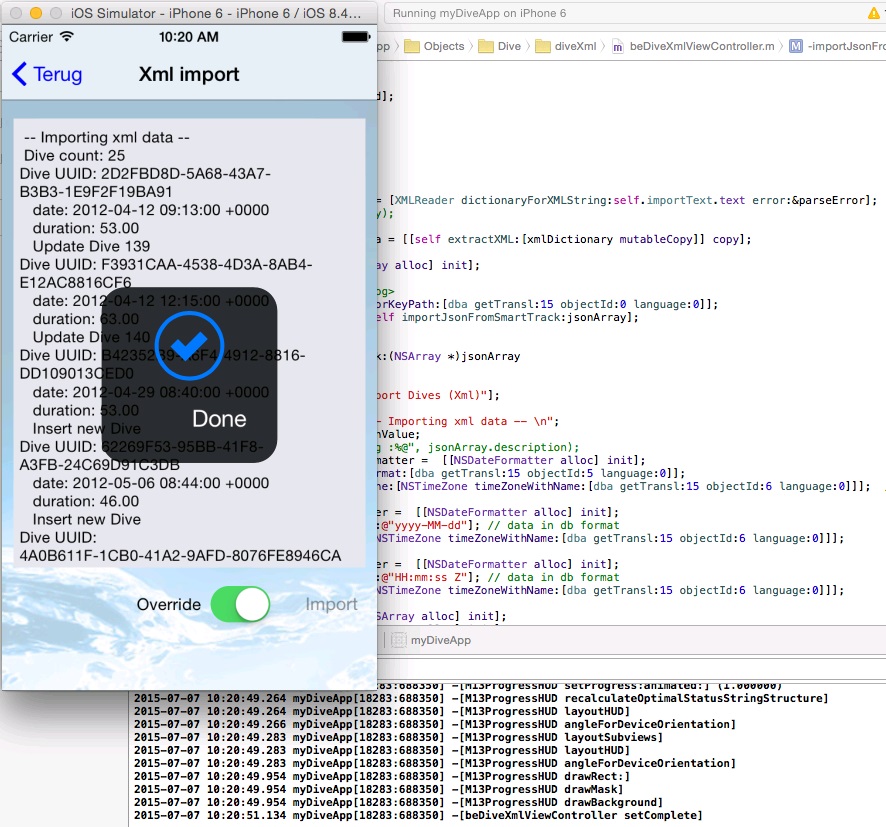This screenshot has width=886, height=827.
Task: Tap the Wi-Fi icon in status bar
Action: [67, 37]
